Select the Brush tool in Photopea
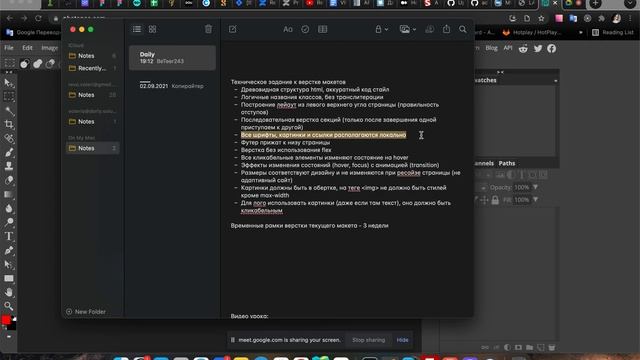 click(x=9, y=153)
